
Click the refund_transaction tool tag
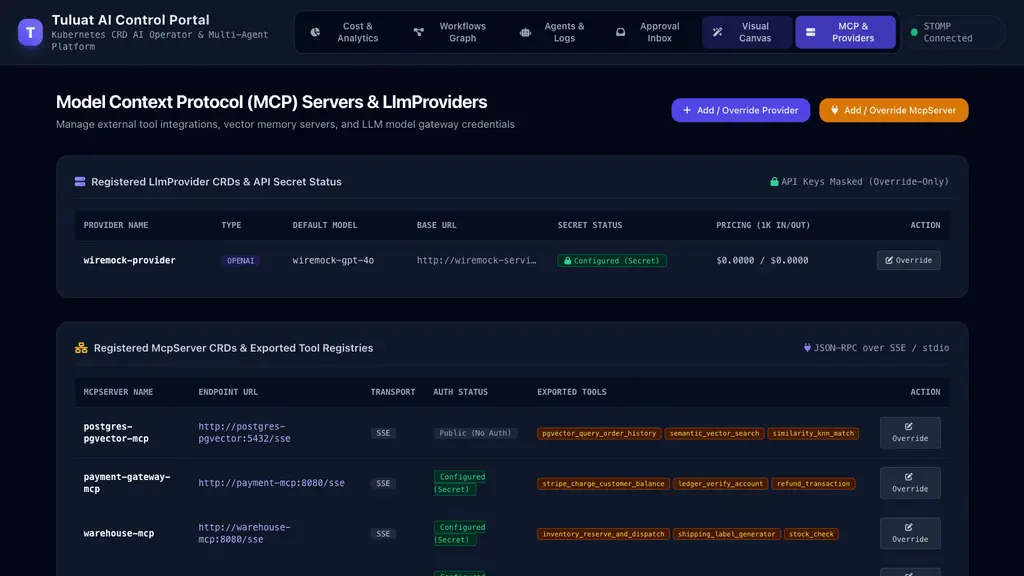(x=813, y=483)
